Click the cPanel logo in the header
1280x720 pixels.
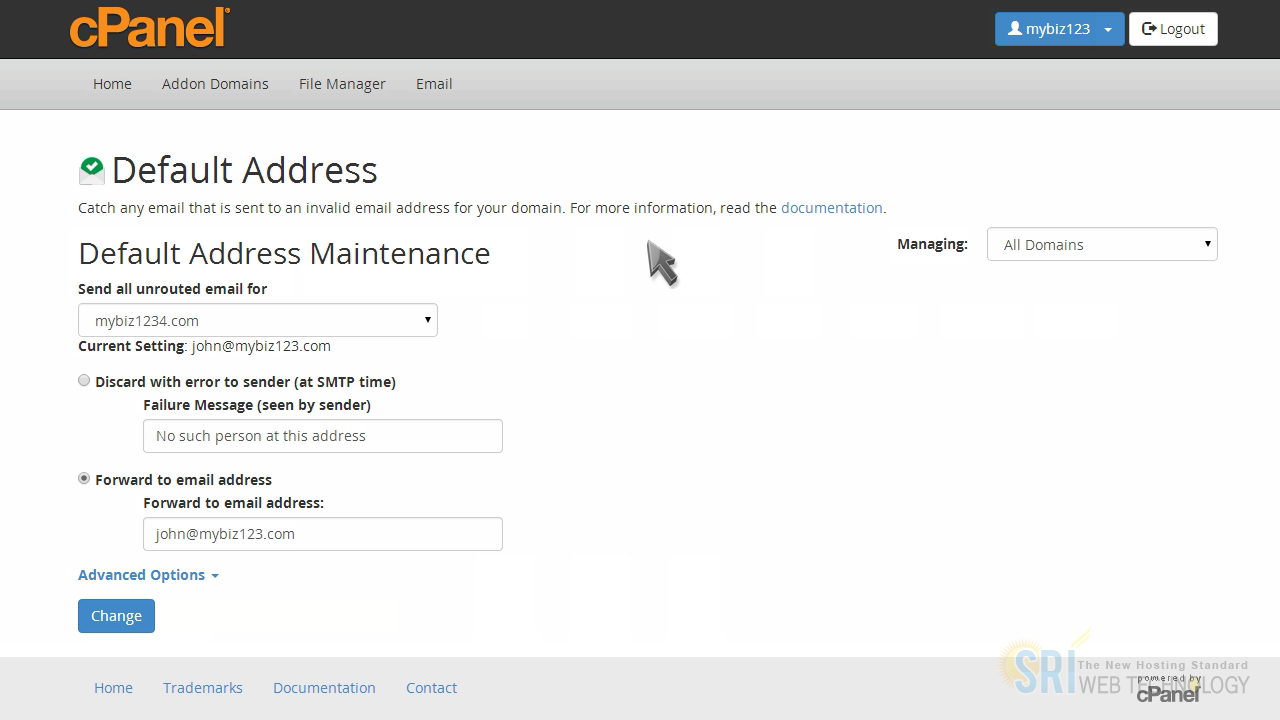(x=150, y=27)
